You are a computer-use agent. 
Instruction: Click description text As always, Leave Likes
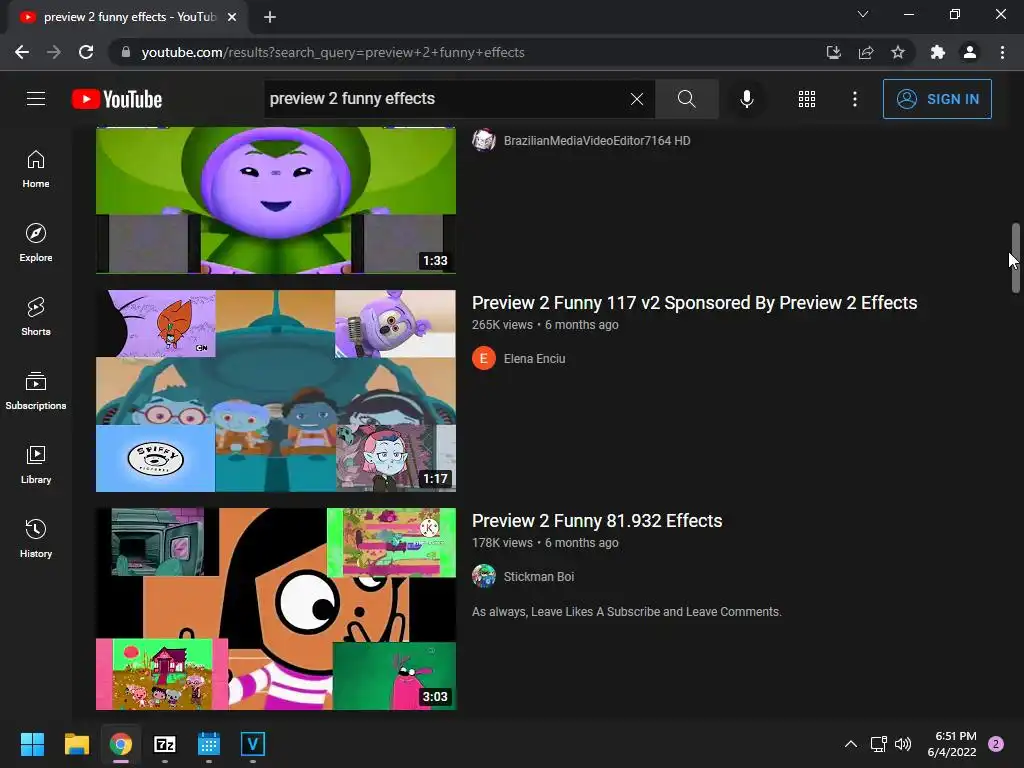click(626, 612)
